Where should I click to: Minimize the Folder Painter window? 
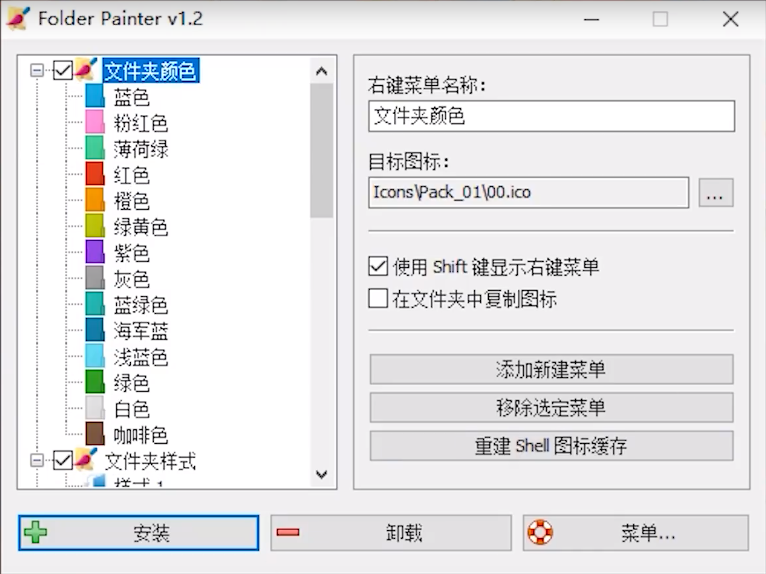(x=591, y=20)
